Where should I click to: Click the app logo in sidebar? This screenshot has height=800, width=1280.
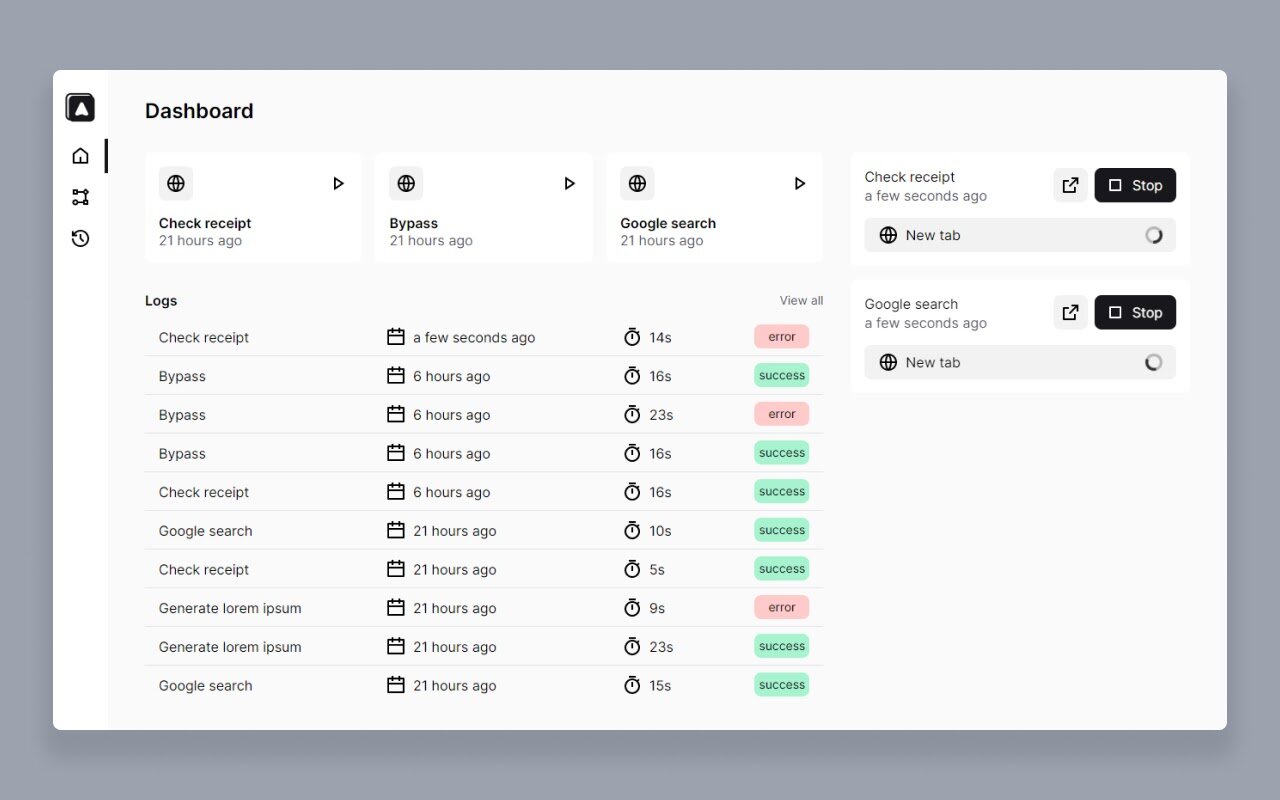pos(80,108)
